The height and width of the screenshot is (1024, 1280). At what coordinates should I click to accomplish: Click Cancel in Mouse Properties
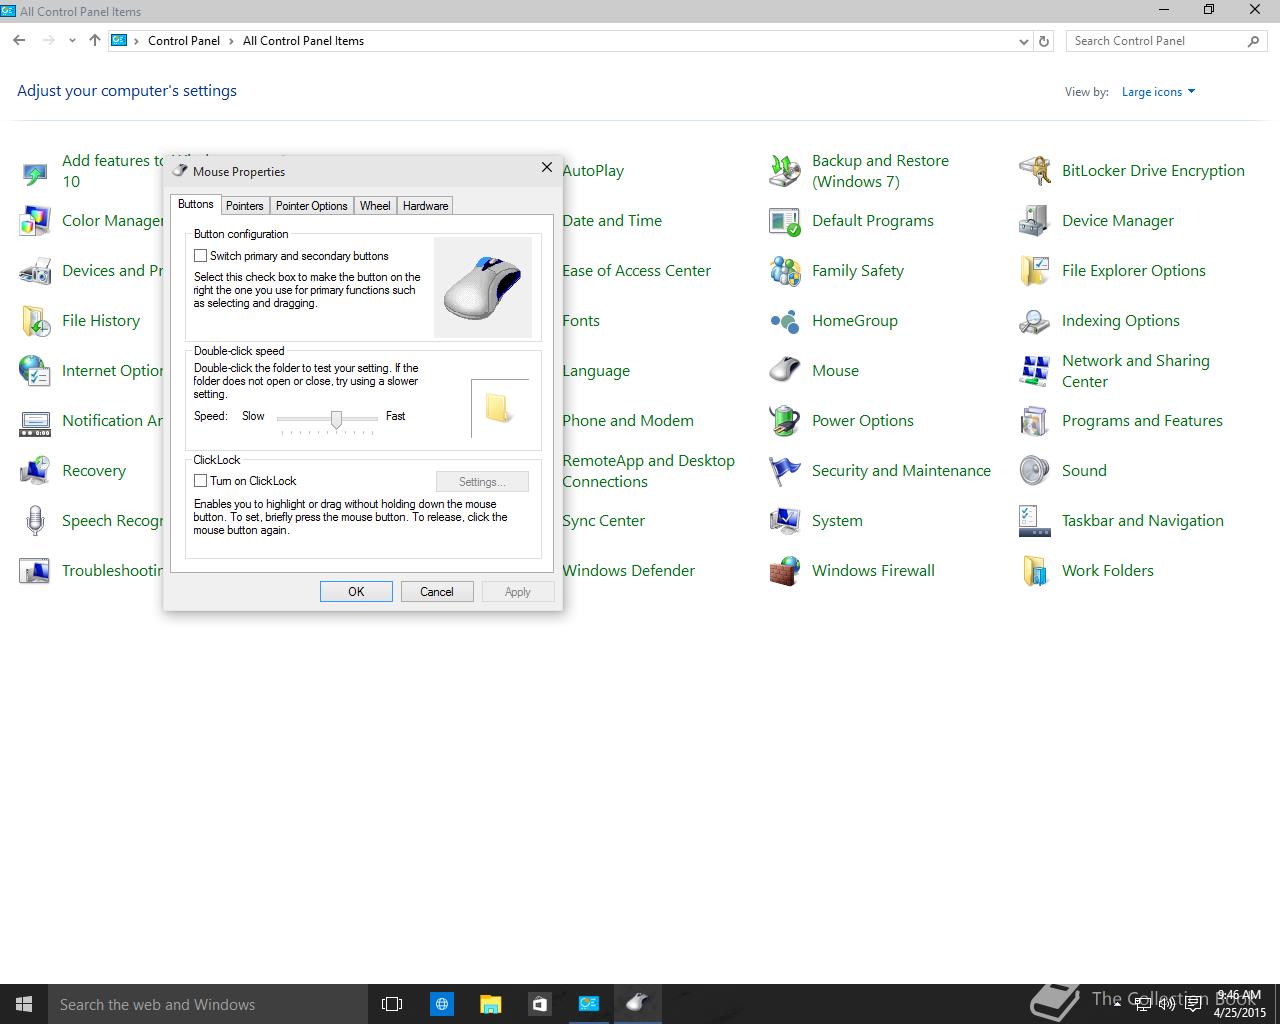(437, 592)
